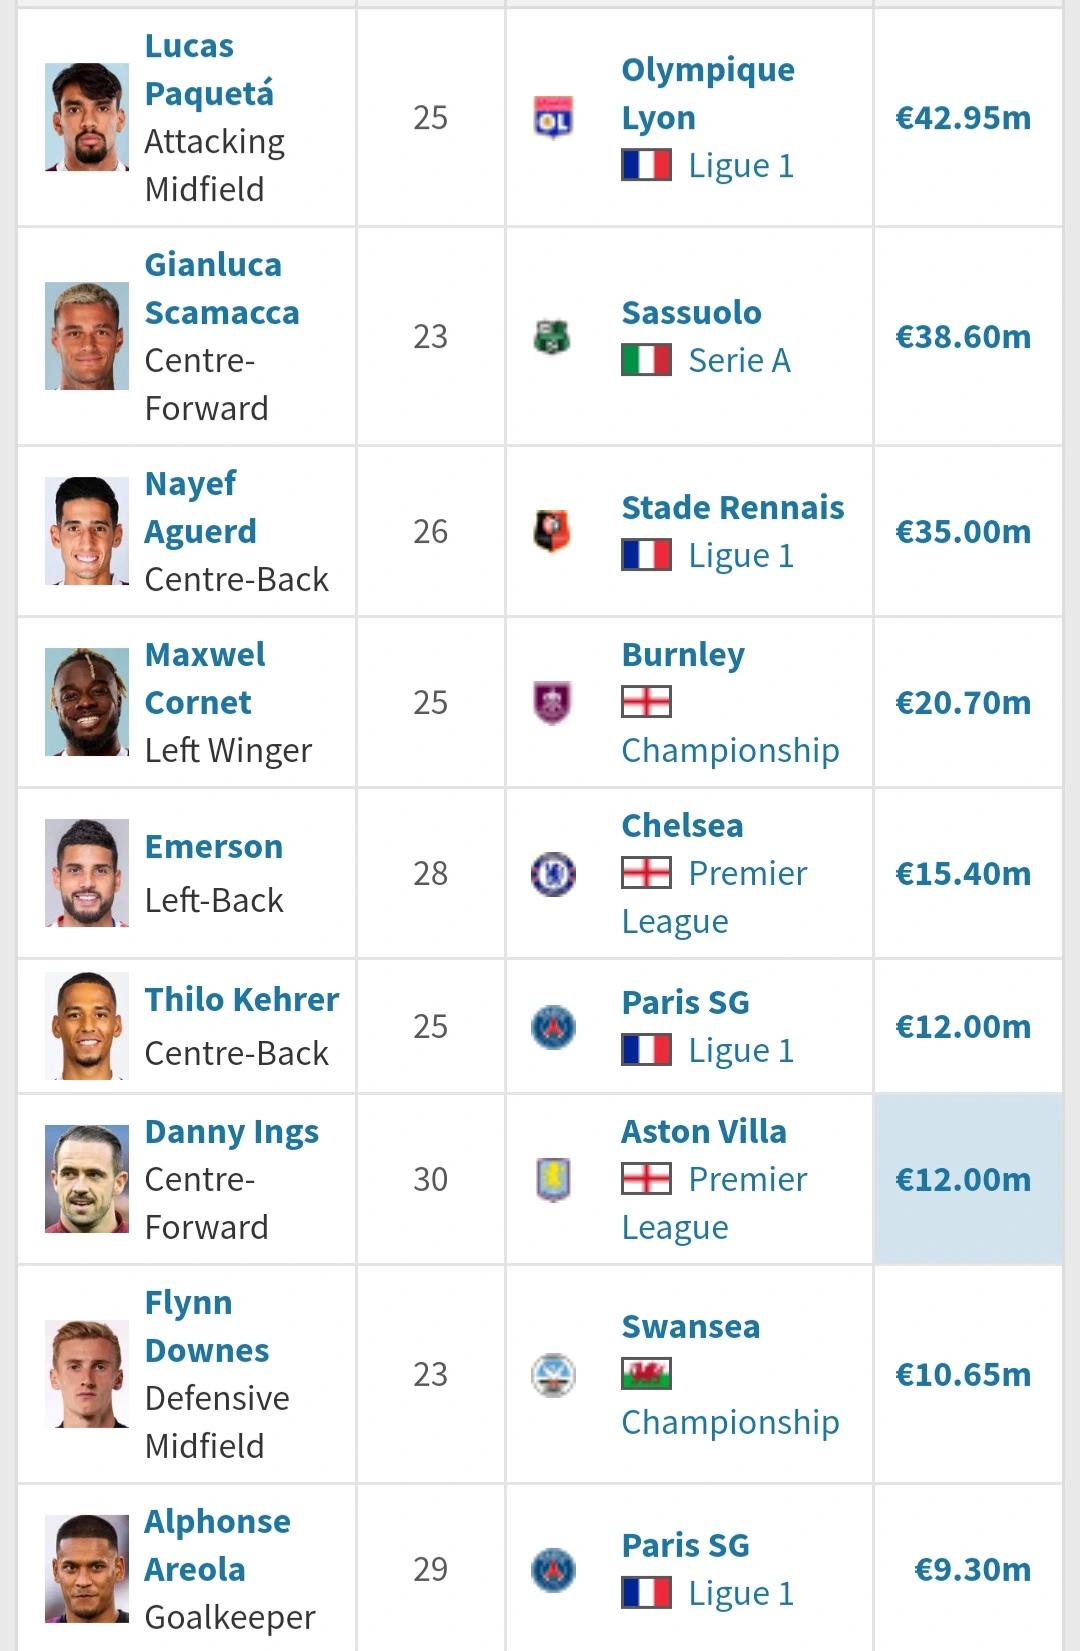Click the Aston Villa club crest
1080x1651 pixels.
(x=553, y=1180)
